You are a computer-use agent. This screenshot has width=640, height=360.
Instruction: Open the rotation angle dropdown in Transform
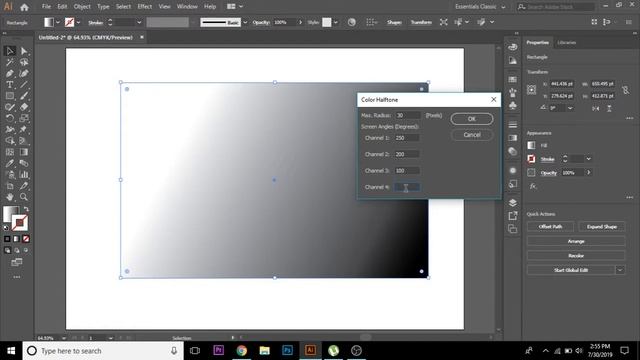(x=570, y=108)
